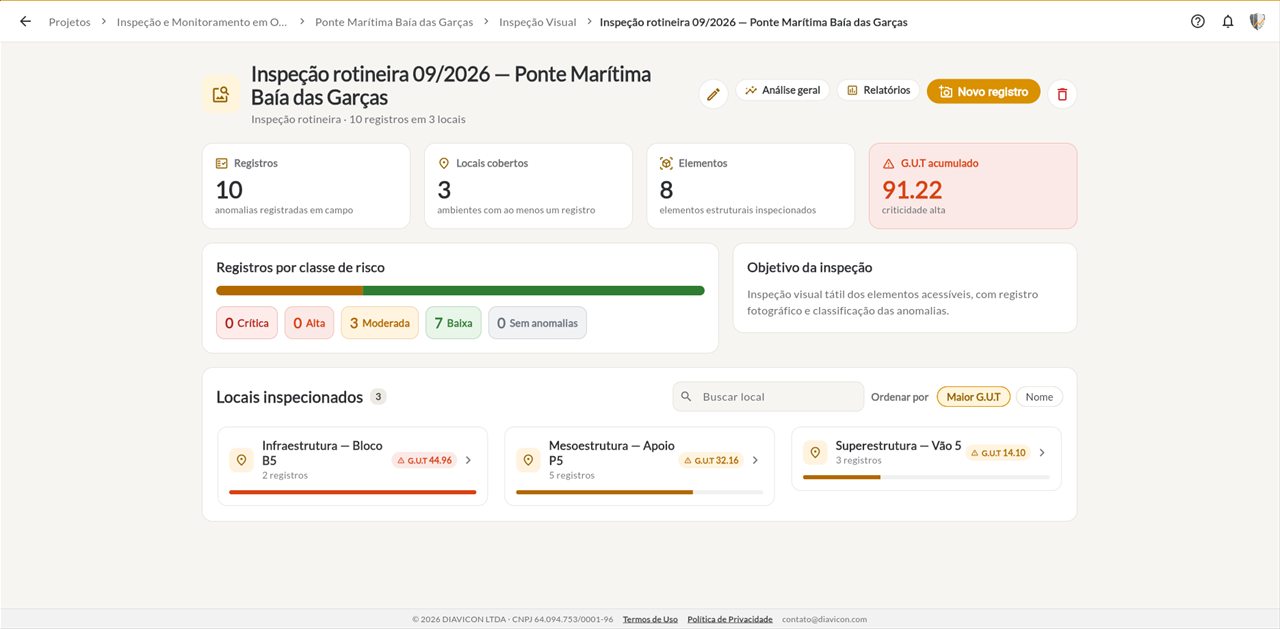The width and height of the screenshot is (1280, 629).
Task: Click the pin icon of Mesoestrutura Apoio P5
Action: tap(528, 460)
